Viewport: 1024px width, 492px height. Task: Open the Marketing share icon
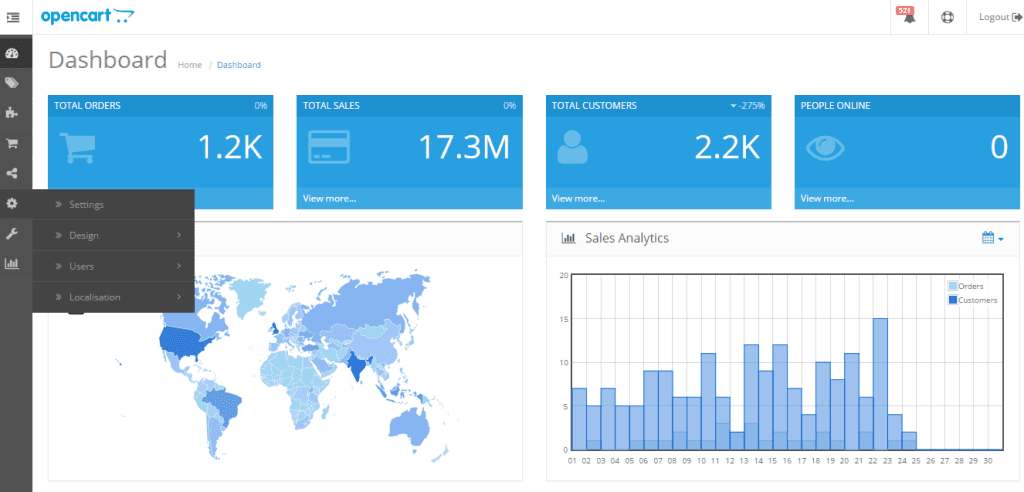[12, 173]
